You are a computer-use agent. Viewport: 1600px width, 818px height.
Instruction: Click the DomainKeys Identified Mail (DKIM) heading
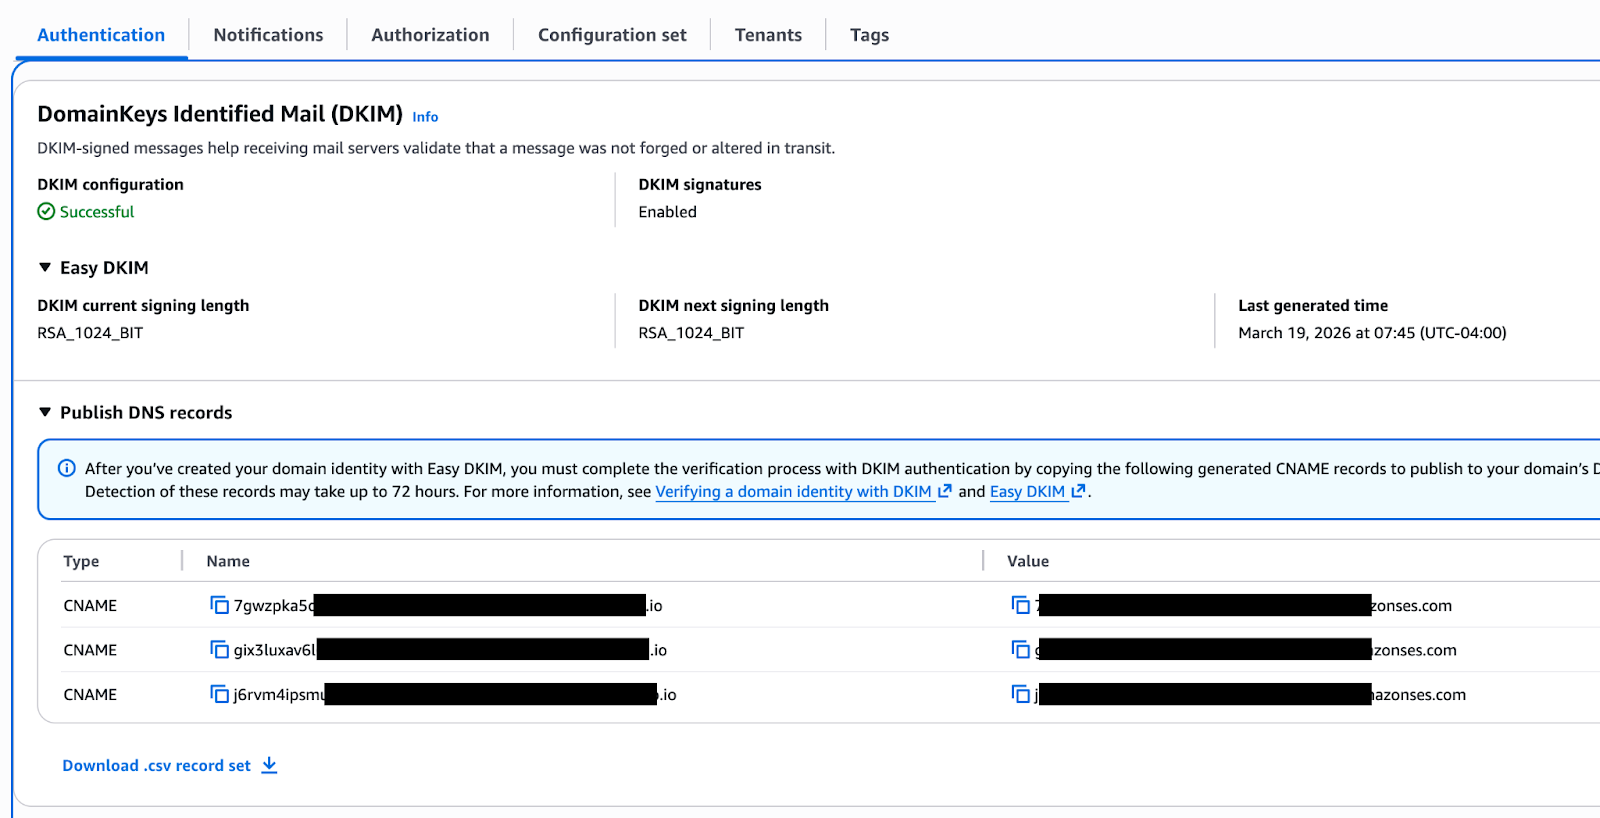pyautogui.click(x=220, y=114)
